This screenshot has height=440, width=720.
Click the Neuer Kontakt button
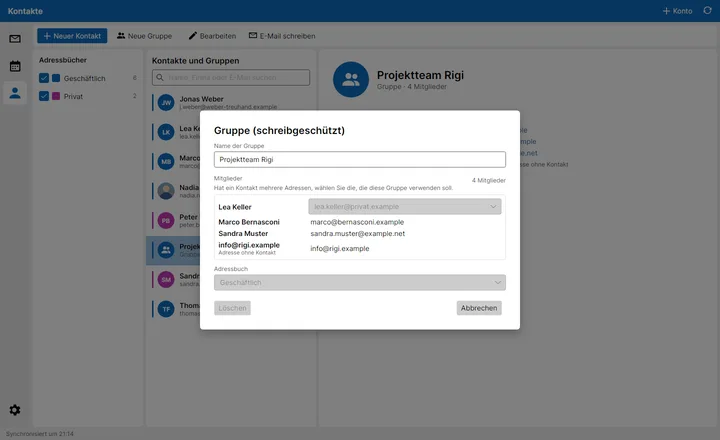pos(72,36)
